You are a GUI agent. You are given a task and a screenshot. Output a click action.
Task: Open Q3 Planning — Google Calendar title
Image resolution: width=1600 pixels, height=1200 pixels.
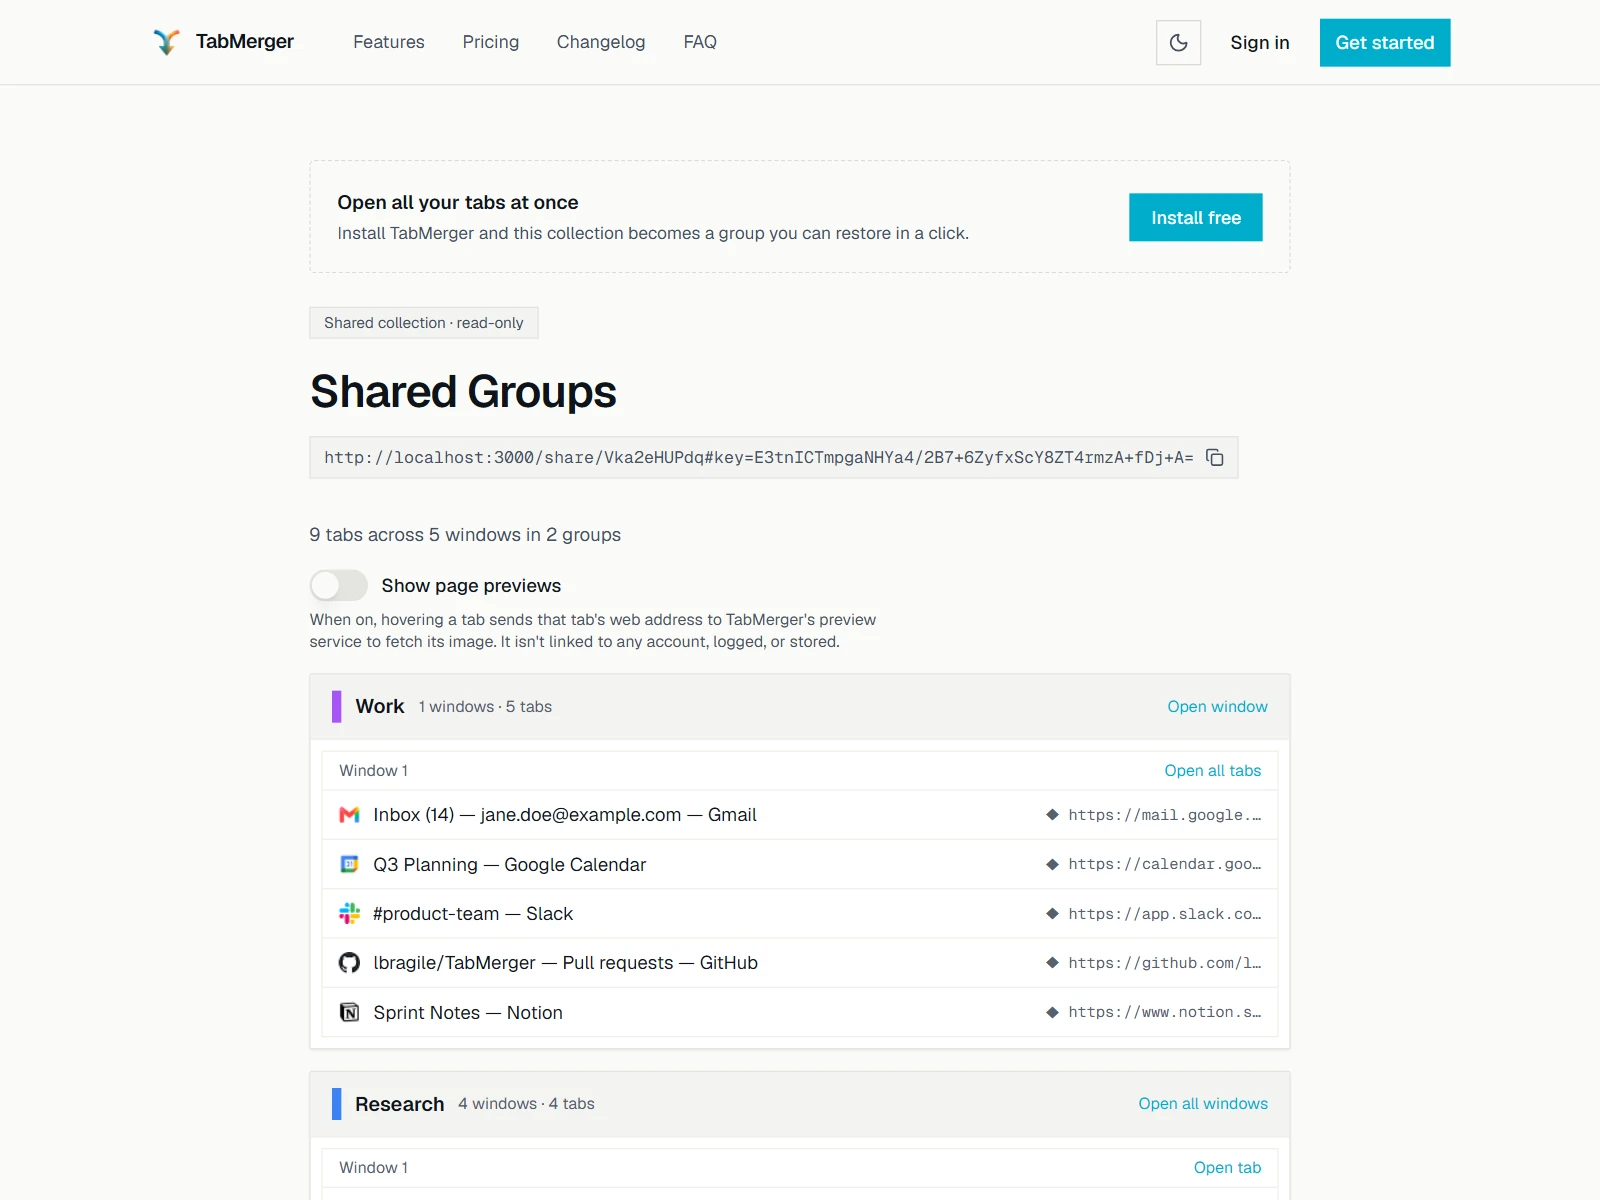tap(510, 864)
